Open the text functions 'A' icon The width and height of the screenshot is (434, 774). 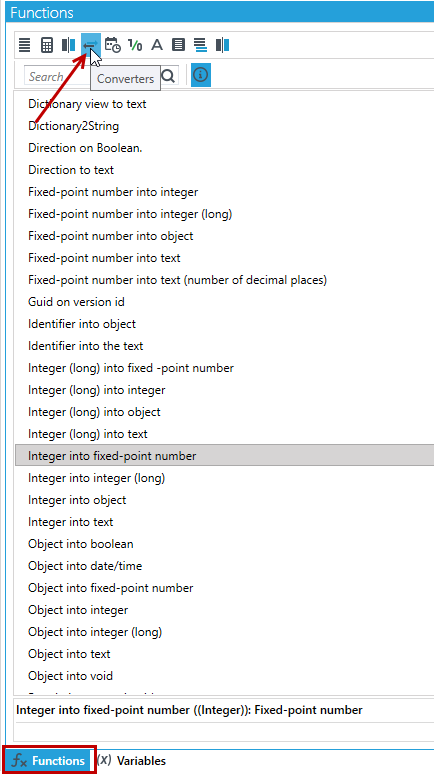click(x=157, y=45)
